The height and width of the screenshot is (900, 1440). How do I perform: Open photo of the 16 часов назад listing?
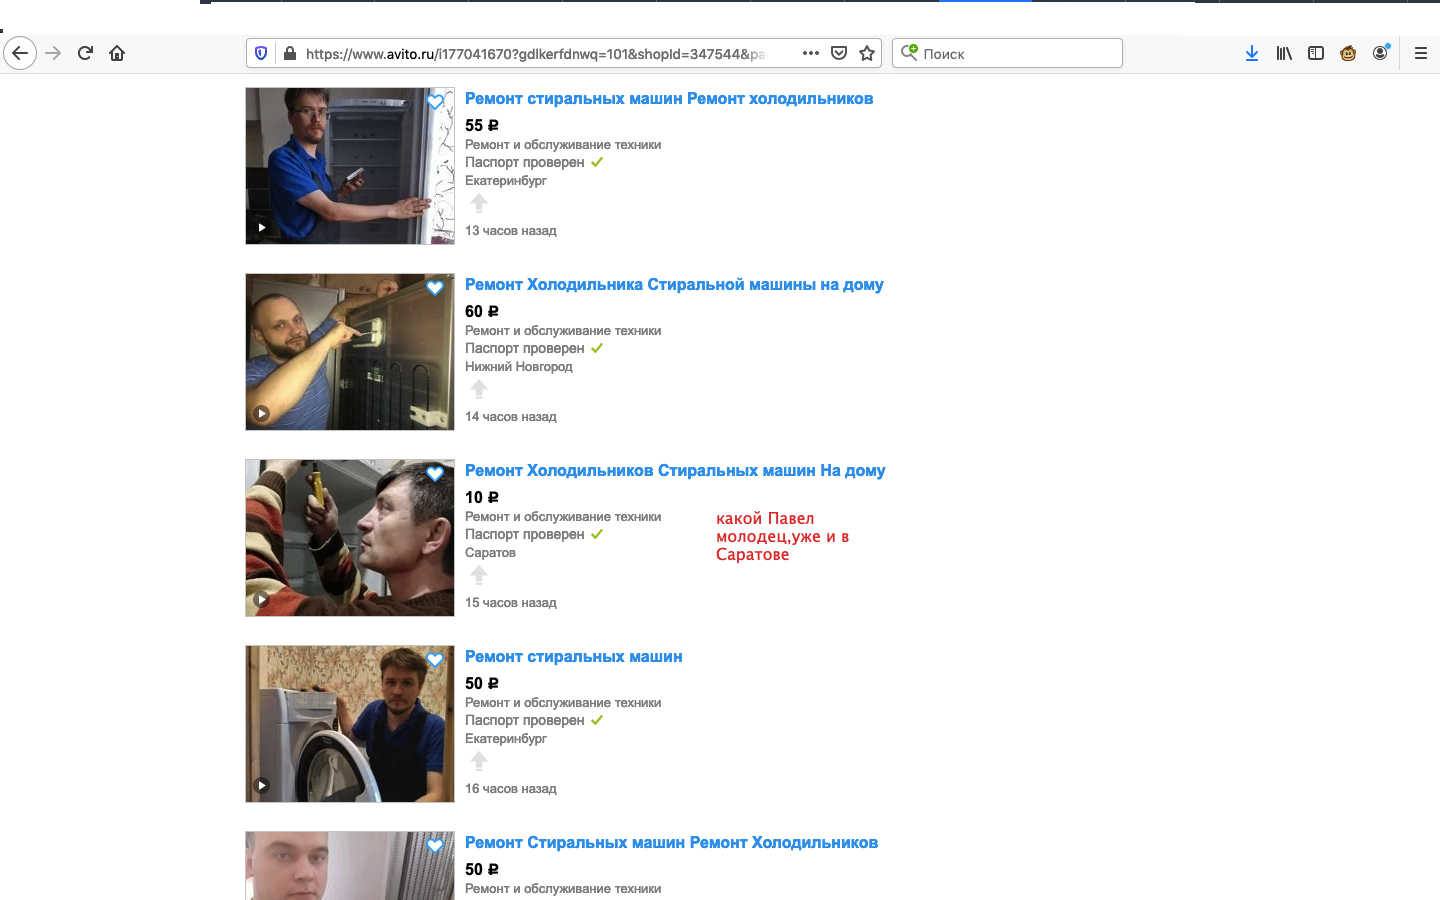pos(350,724)
